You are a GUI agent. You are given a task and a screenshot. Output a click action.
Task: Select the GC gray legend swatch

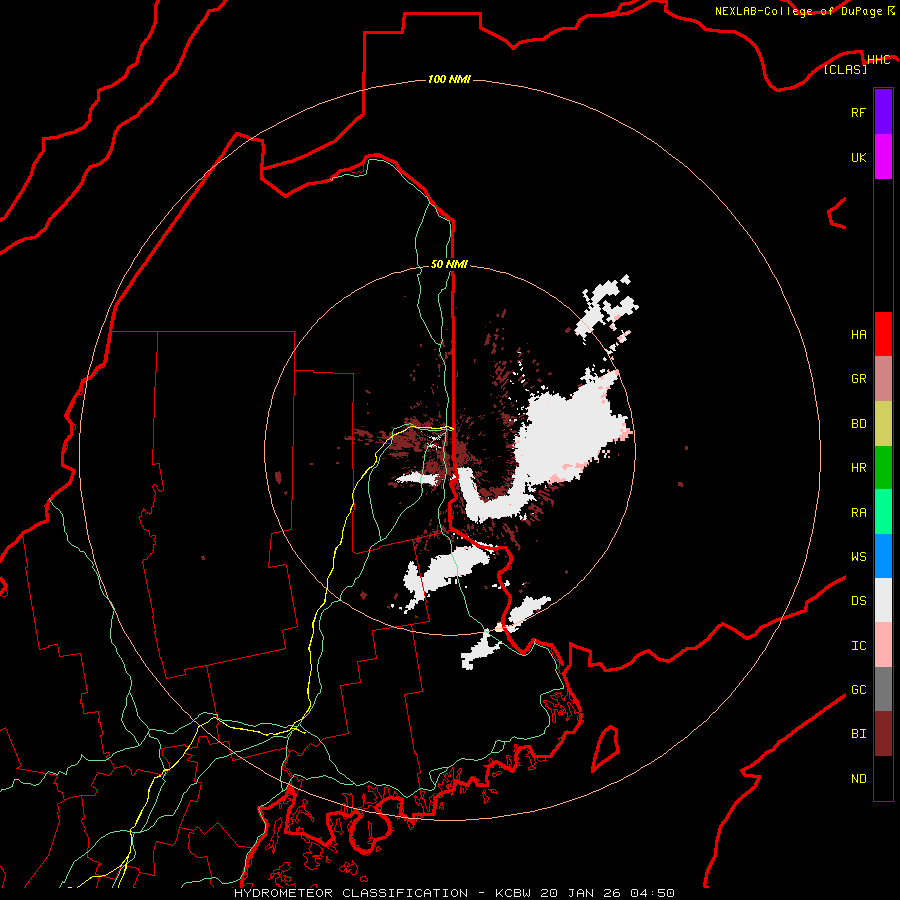pos(883,689)
